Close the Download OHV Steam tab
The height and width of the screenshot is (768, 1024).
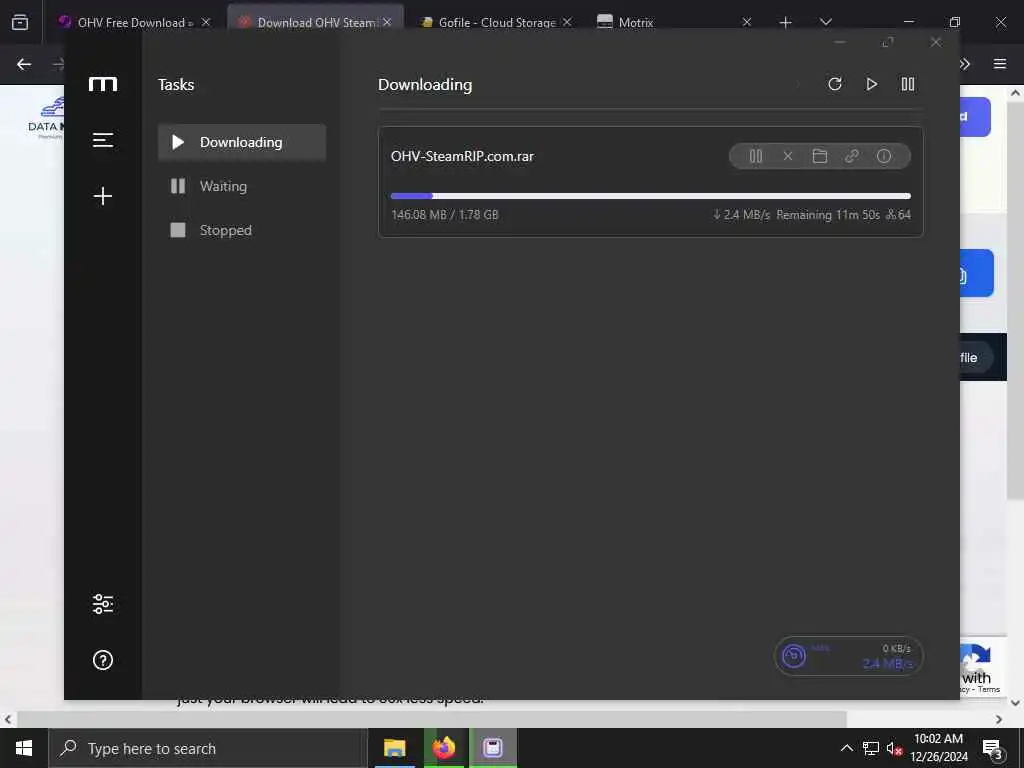[387, 22]
